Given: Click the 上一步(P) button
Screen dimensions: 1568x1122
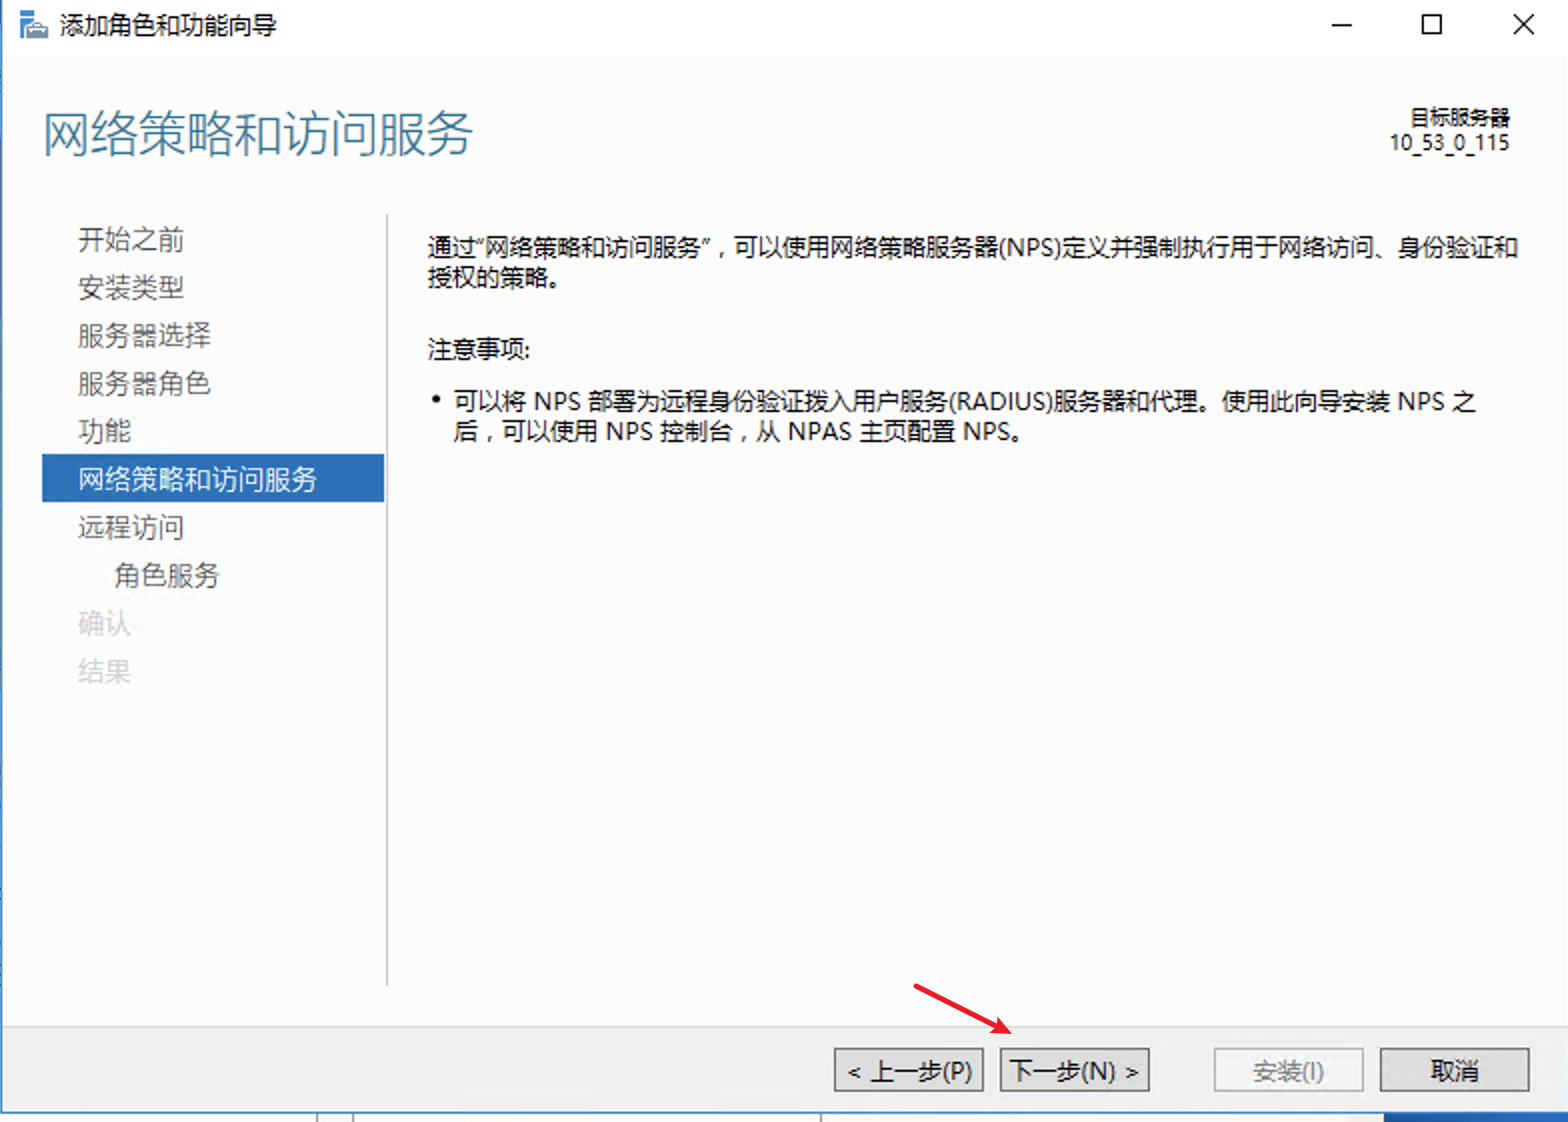Looking at the screenshot, I should click(908, 1071).
